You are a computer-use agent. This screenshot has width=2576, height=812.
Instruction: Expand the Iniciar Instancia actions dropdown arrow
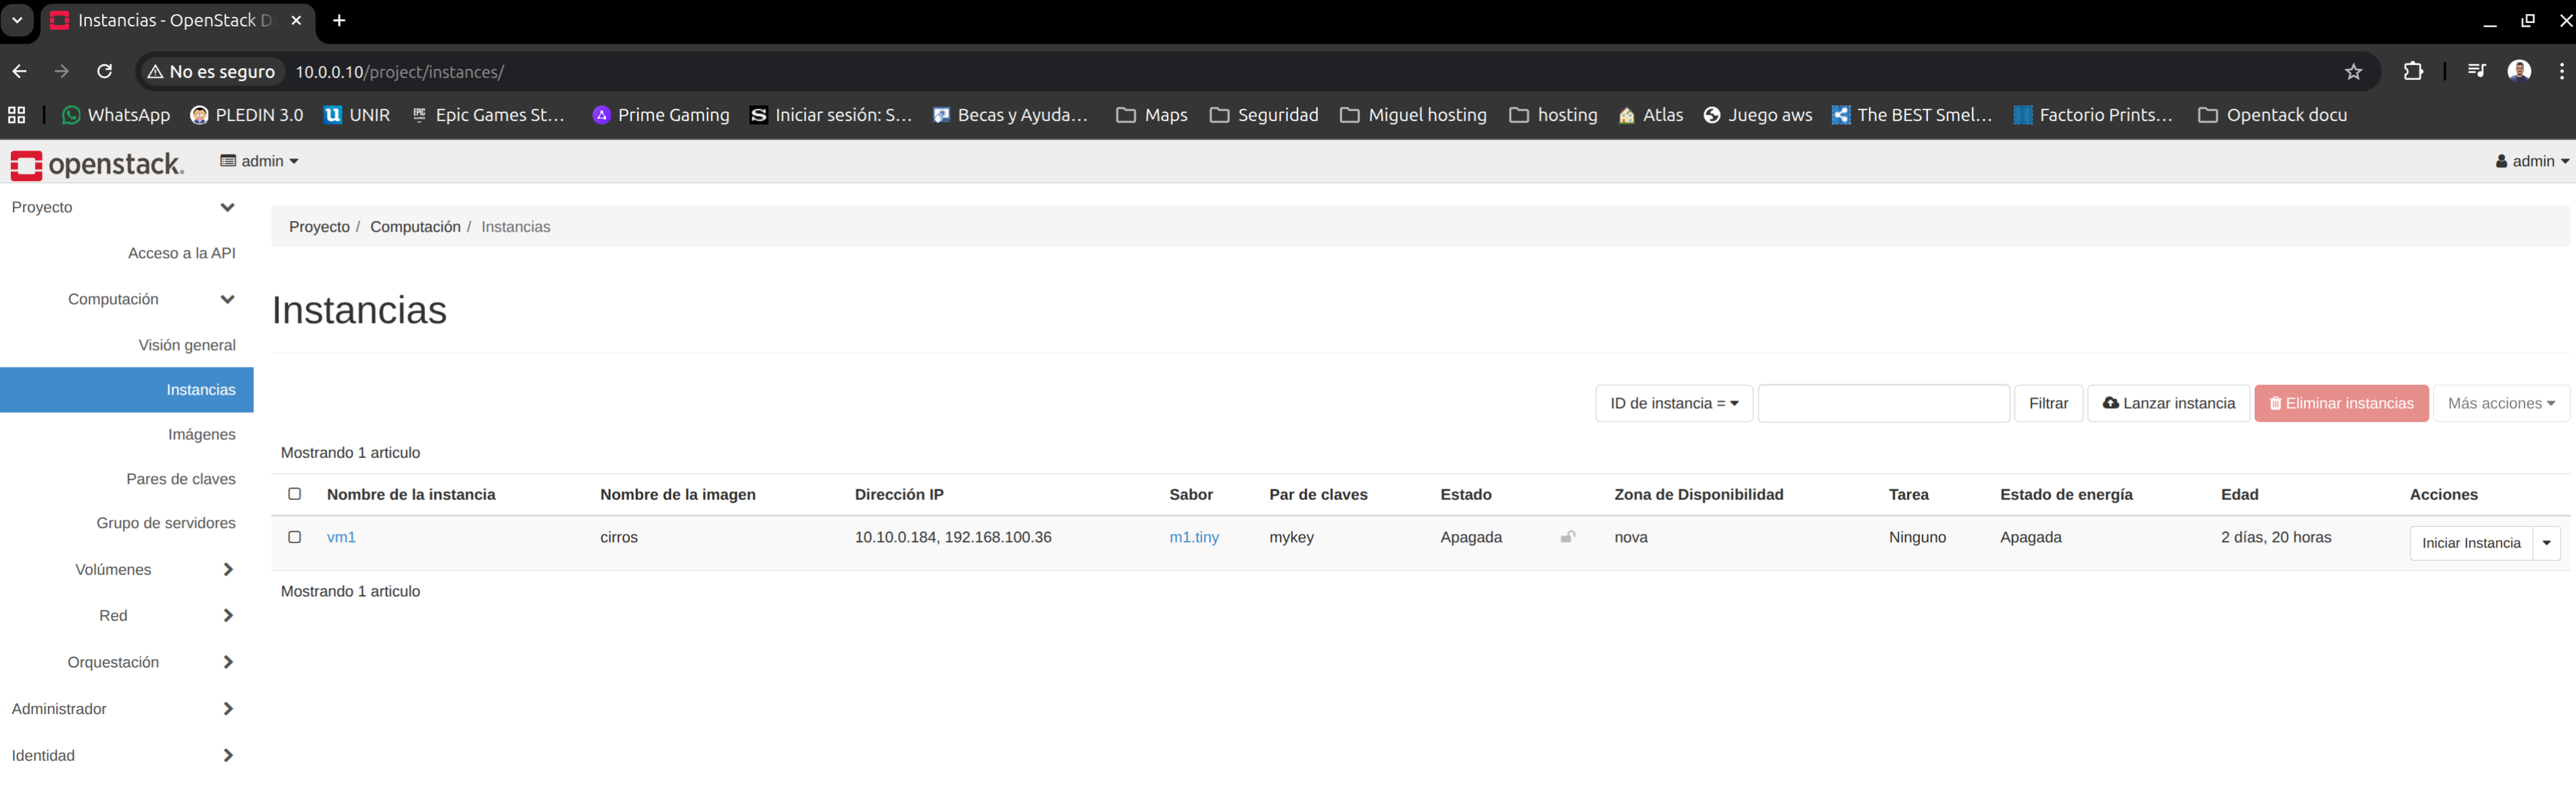(2546, 543)
